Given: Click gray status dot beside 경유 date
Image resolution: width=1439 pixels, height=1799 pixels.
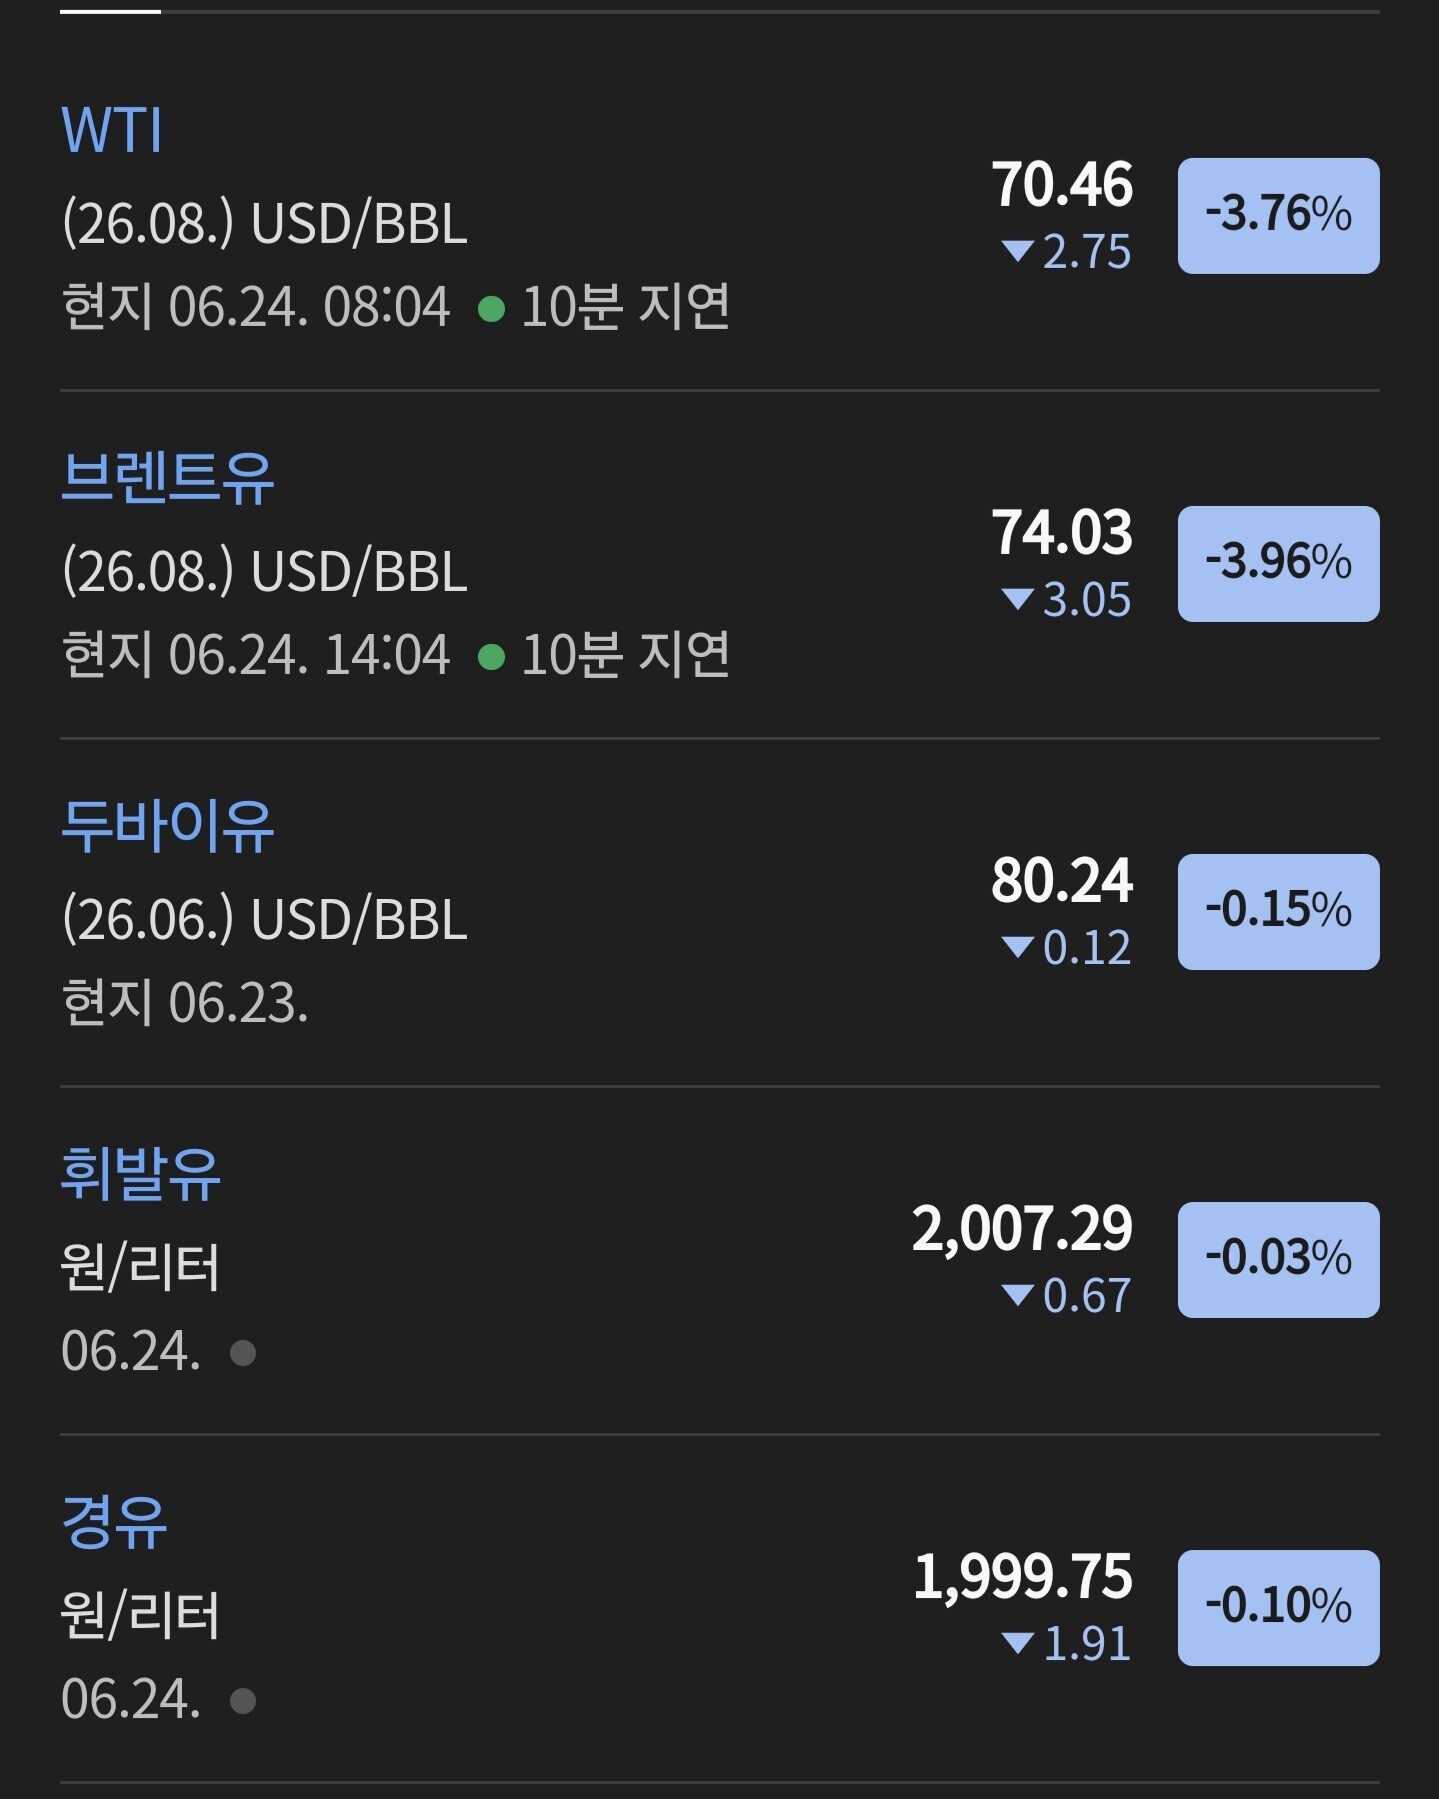Looking at the screenshot, I should tap(243, 1701).
